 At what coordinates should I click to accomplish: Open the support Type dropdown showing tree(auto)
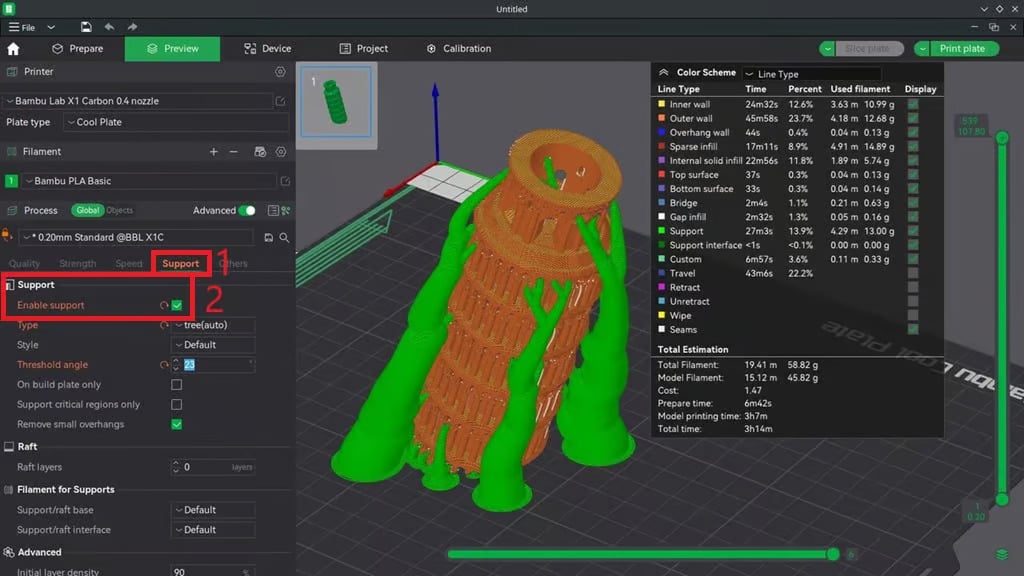coord(212,324)
